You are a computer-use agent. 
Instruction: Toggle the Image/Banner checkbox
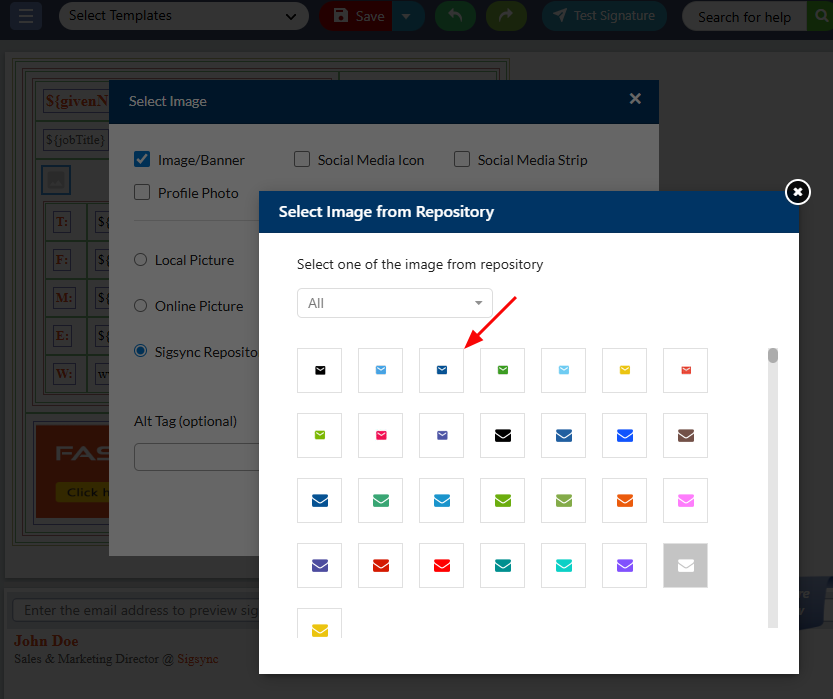click(x=142, y=160)
